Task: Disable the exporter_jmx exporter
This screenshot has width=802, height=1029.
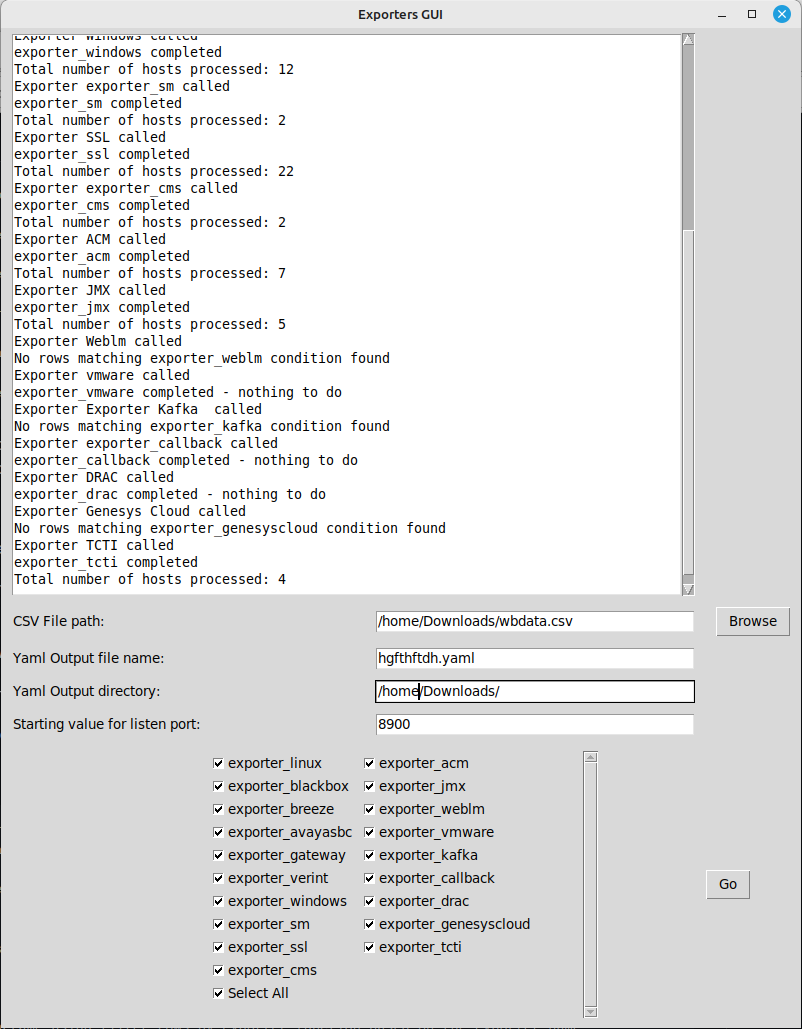Action: [x=369, y=786]
